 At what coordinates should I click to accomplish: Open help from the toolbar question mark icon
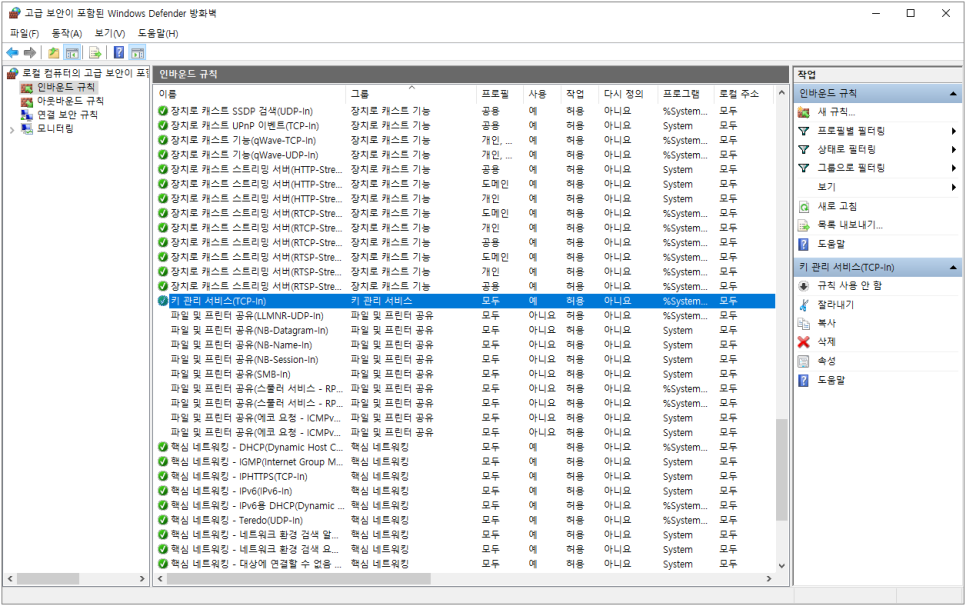tap(119, 53)
